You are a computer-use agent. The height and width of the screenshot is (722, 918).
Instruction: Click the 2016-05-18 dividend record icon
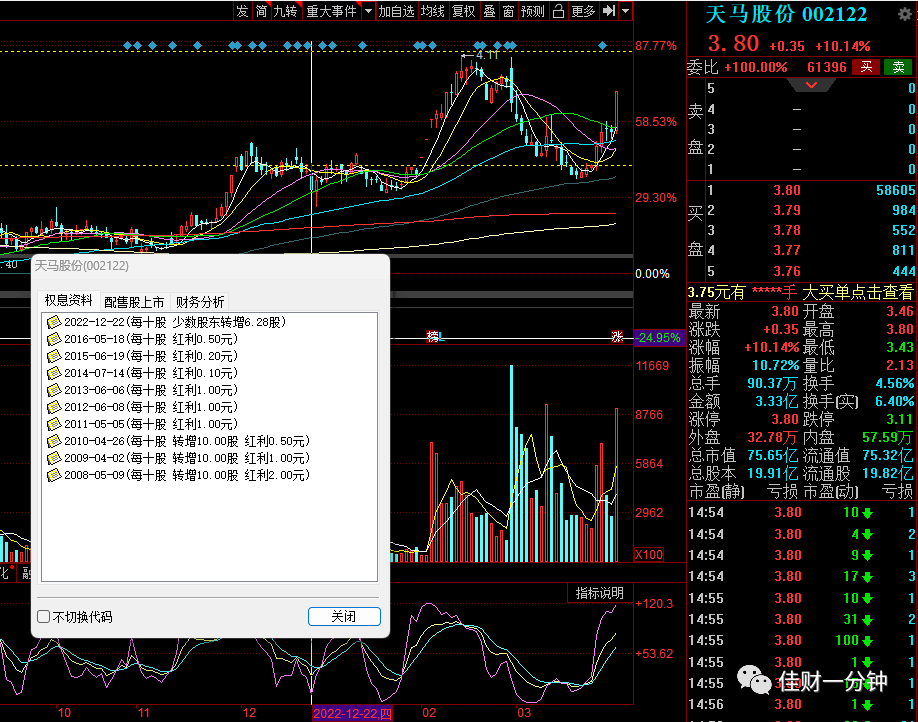point(54,339)
